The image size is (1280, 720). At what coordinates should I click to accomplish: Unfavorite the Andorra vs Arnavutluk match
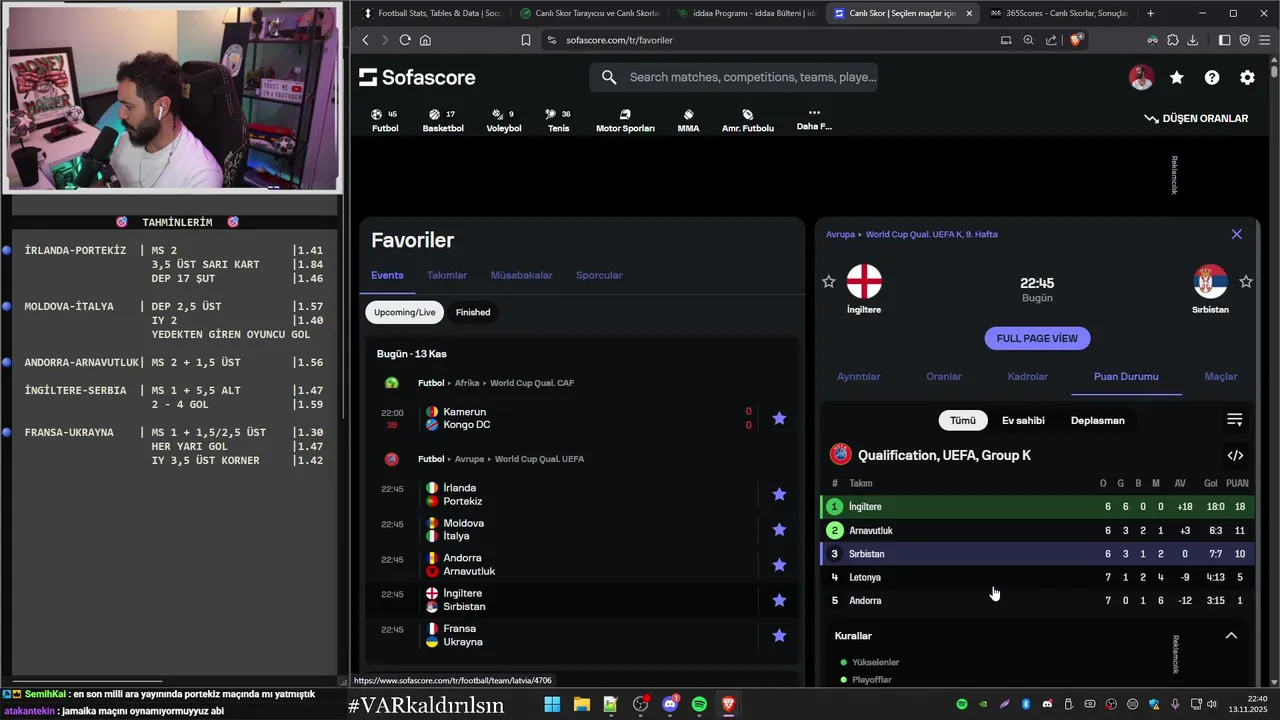click(779, 565)
